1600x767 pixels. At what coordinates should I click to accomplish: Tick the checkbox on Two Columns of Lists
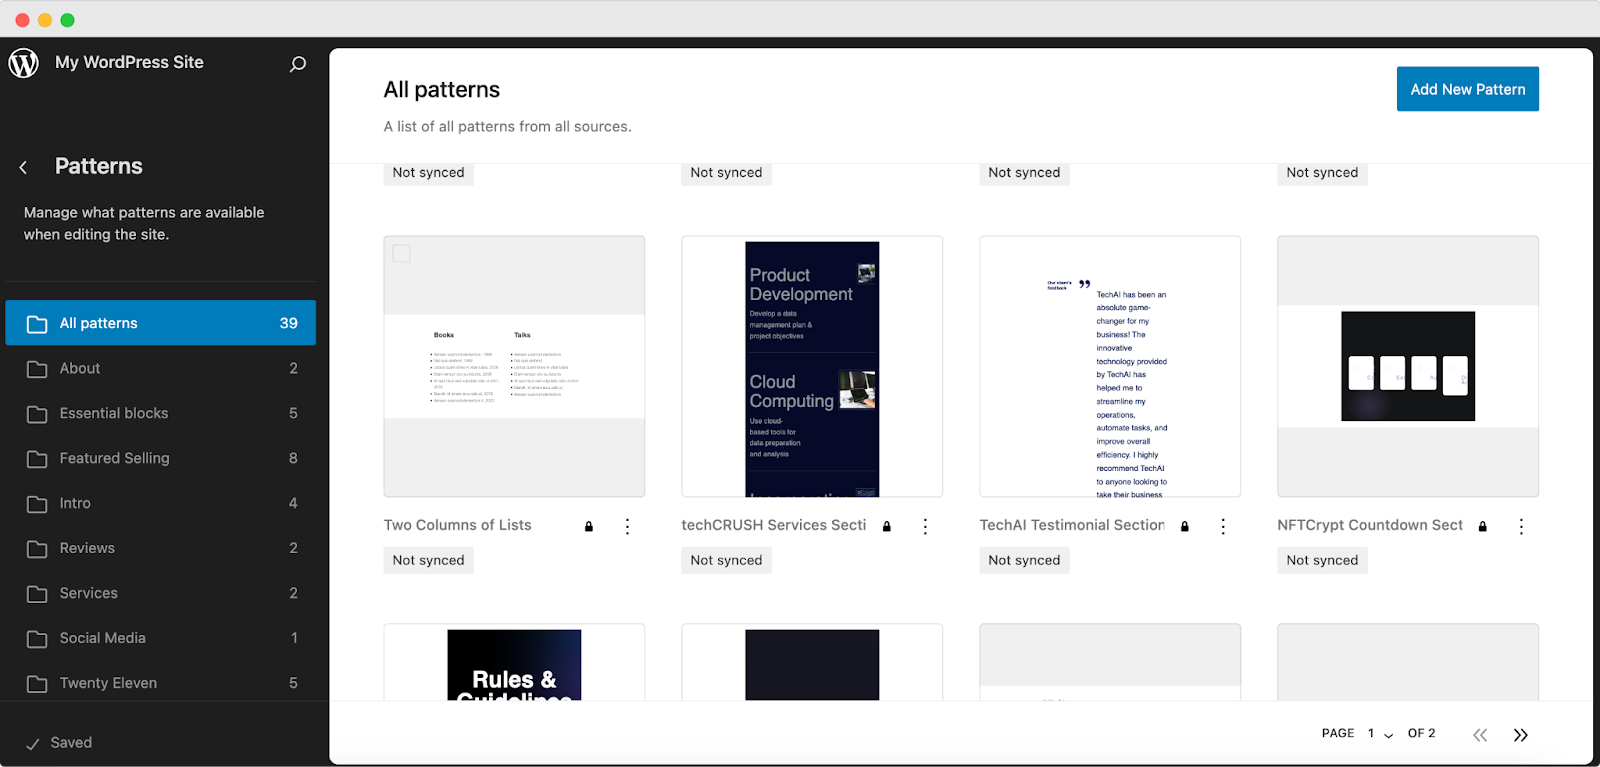(x=402, y=254)
